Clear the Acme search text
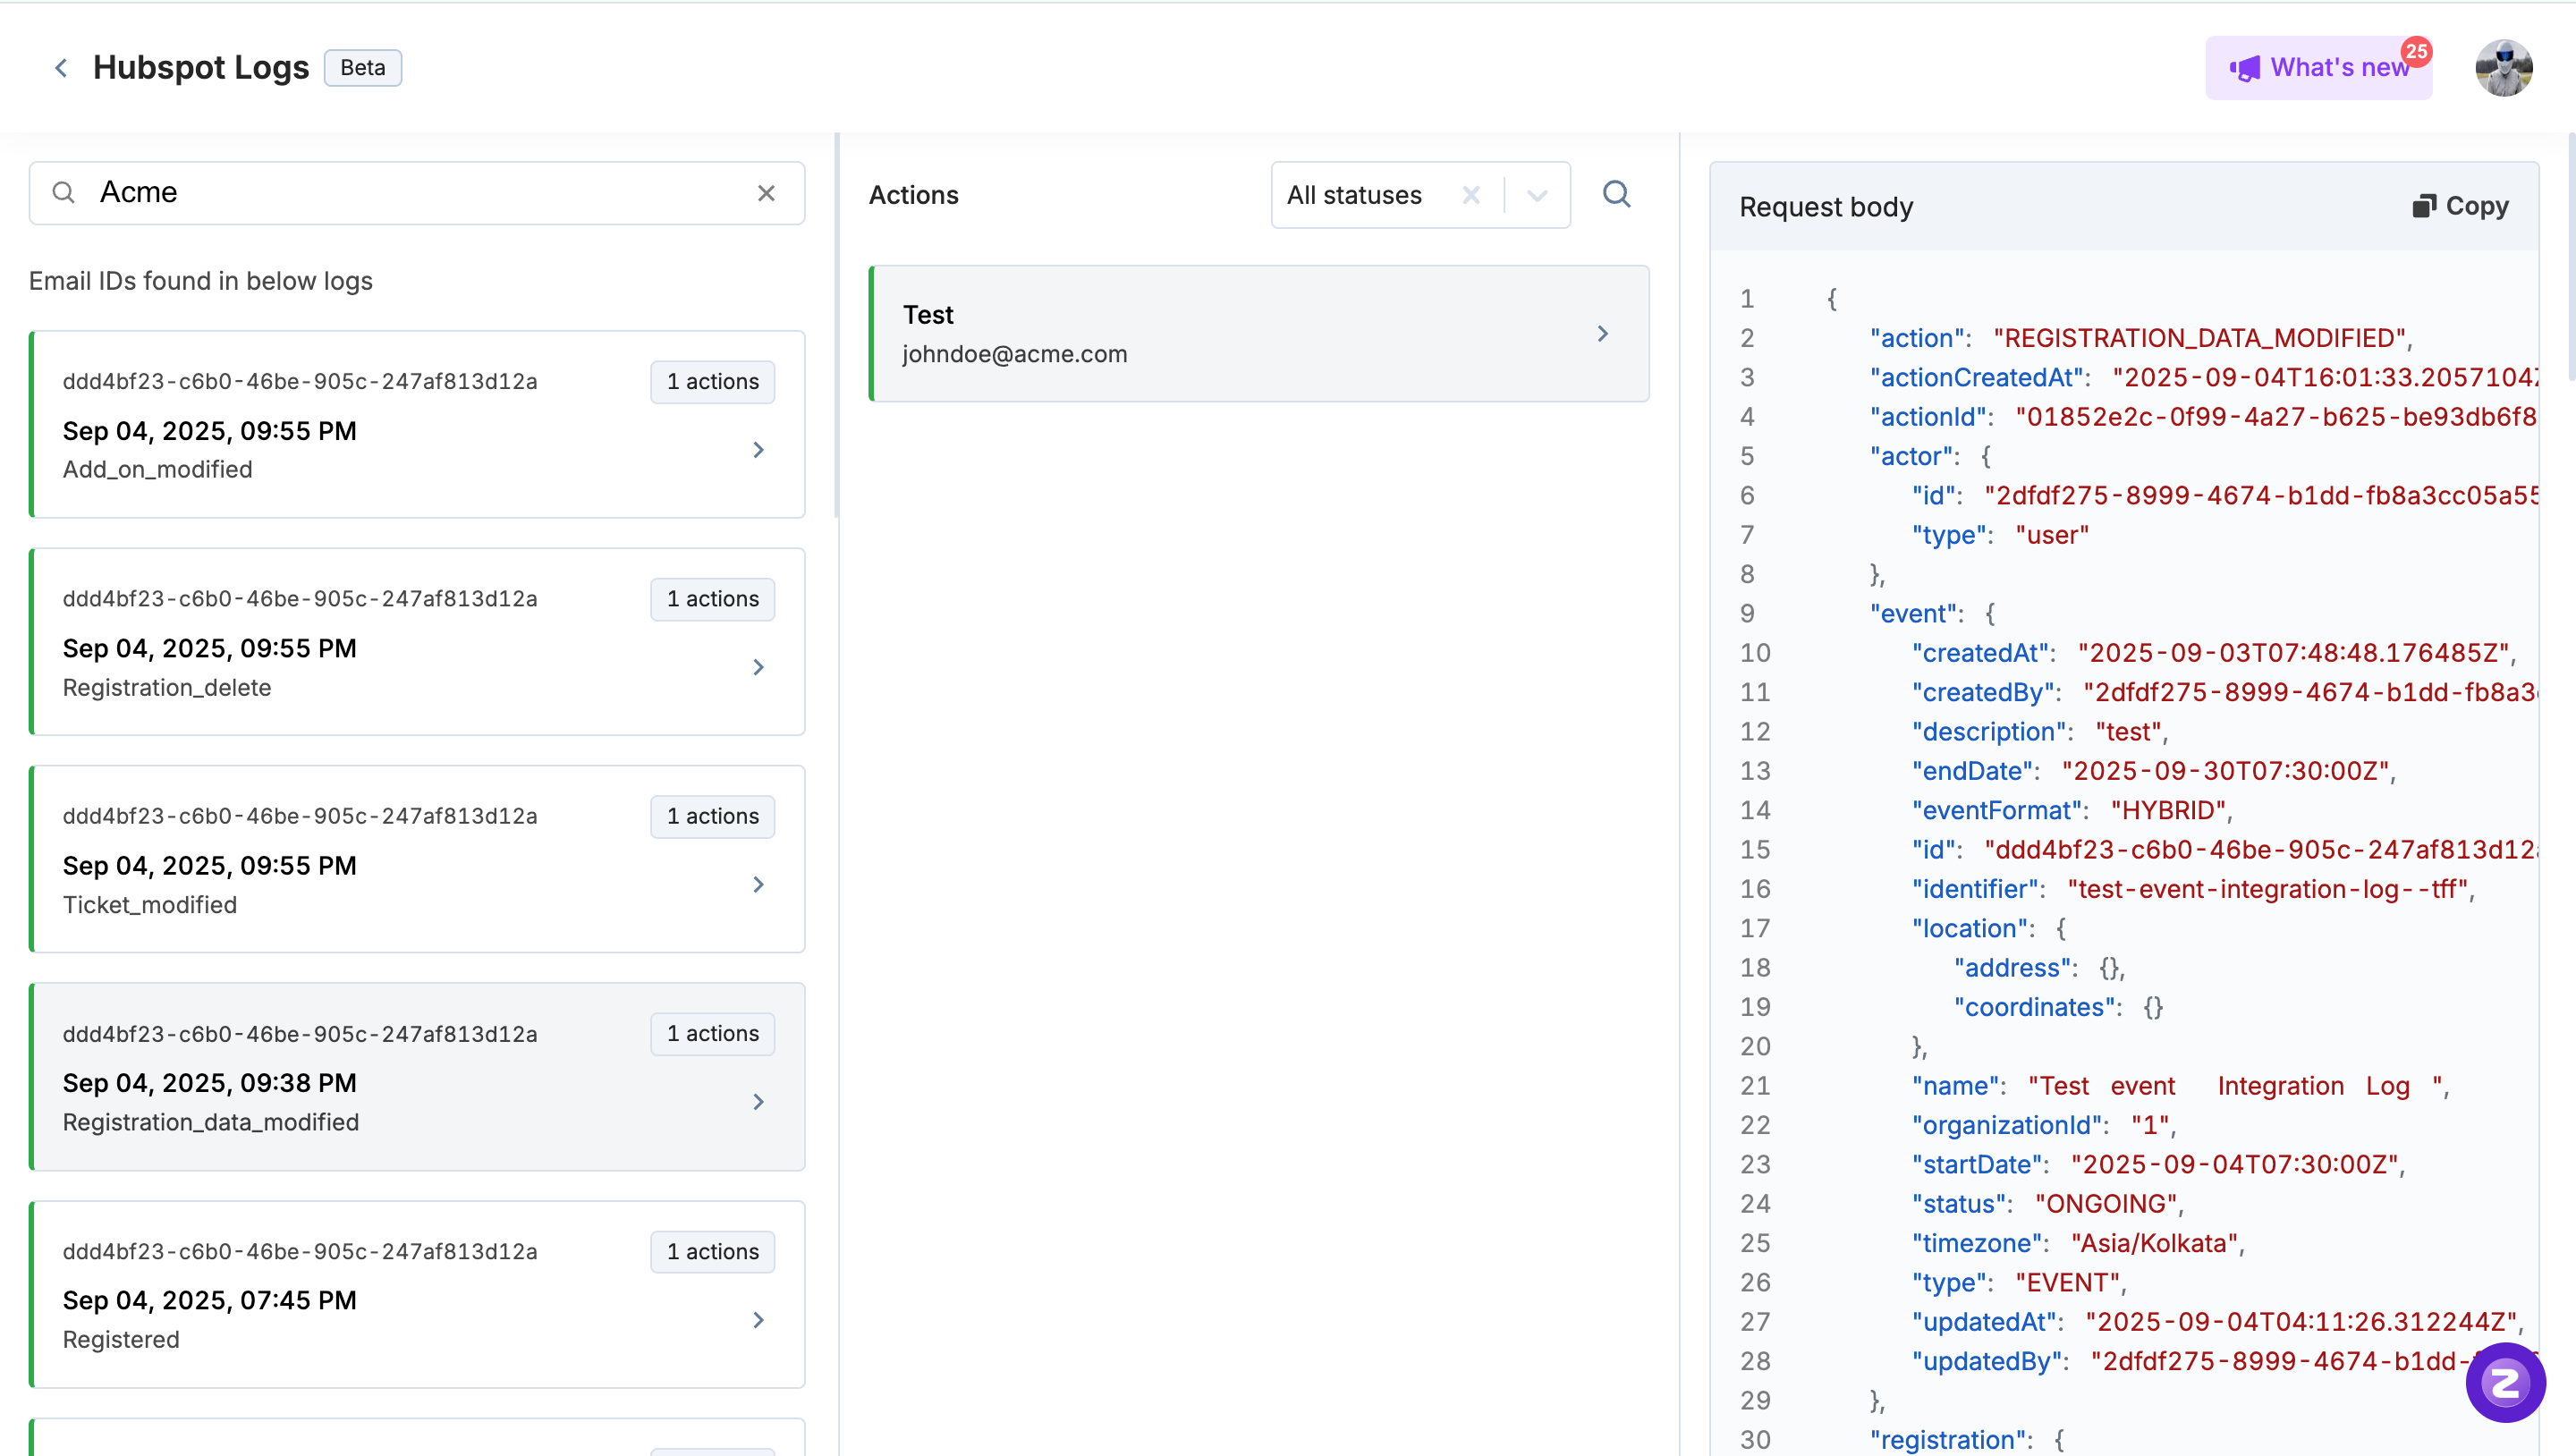Screen dimensions: 2576x1456 click(766, 193)
